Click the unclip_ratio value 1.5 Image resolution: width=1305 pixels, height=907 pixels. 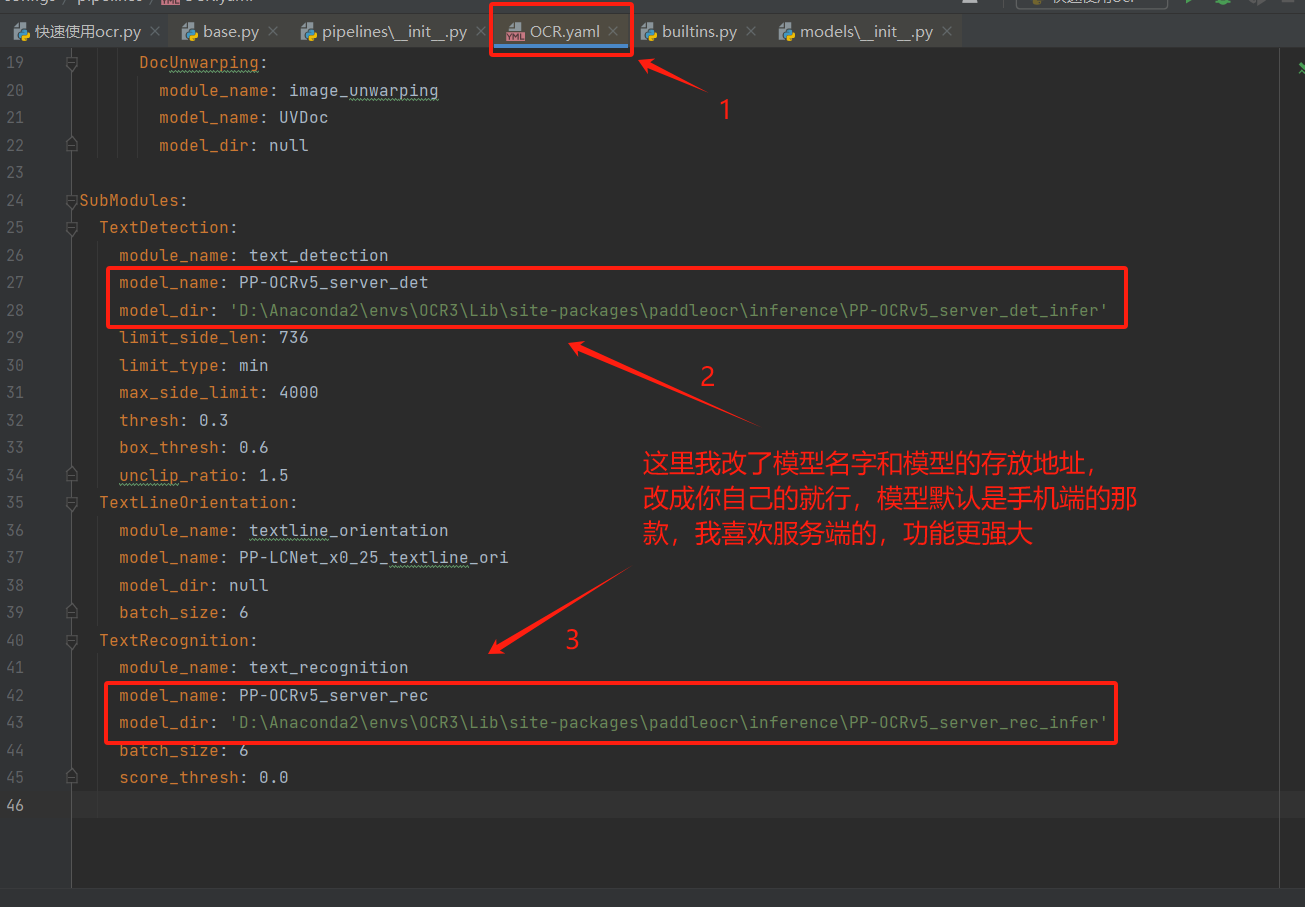(274, 475)
